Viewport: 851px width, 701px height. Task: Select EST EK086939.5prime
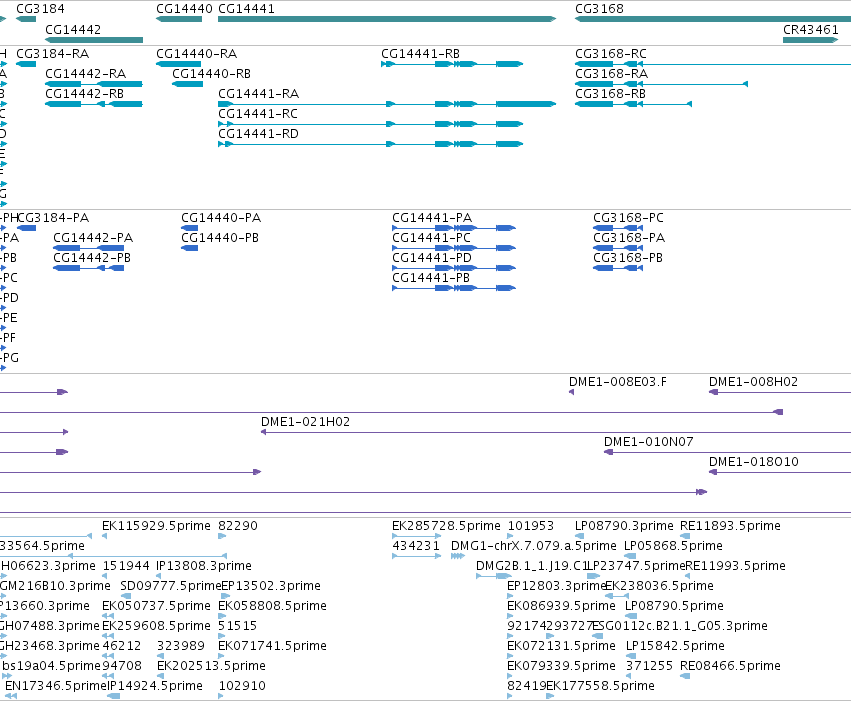pos(561,607)
